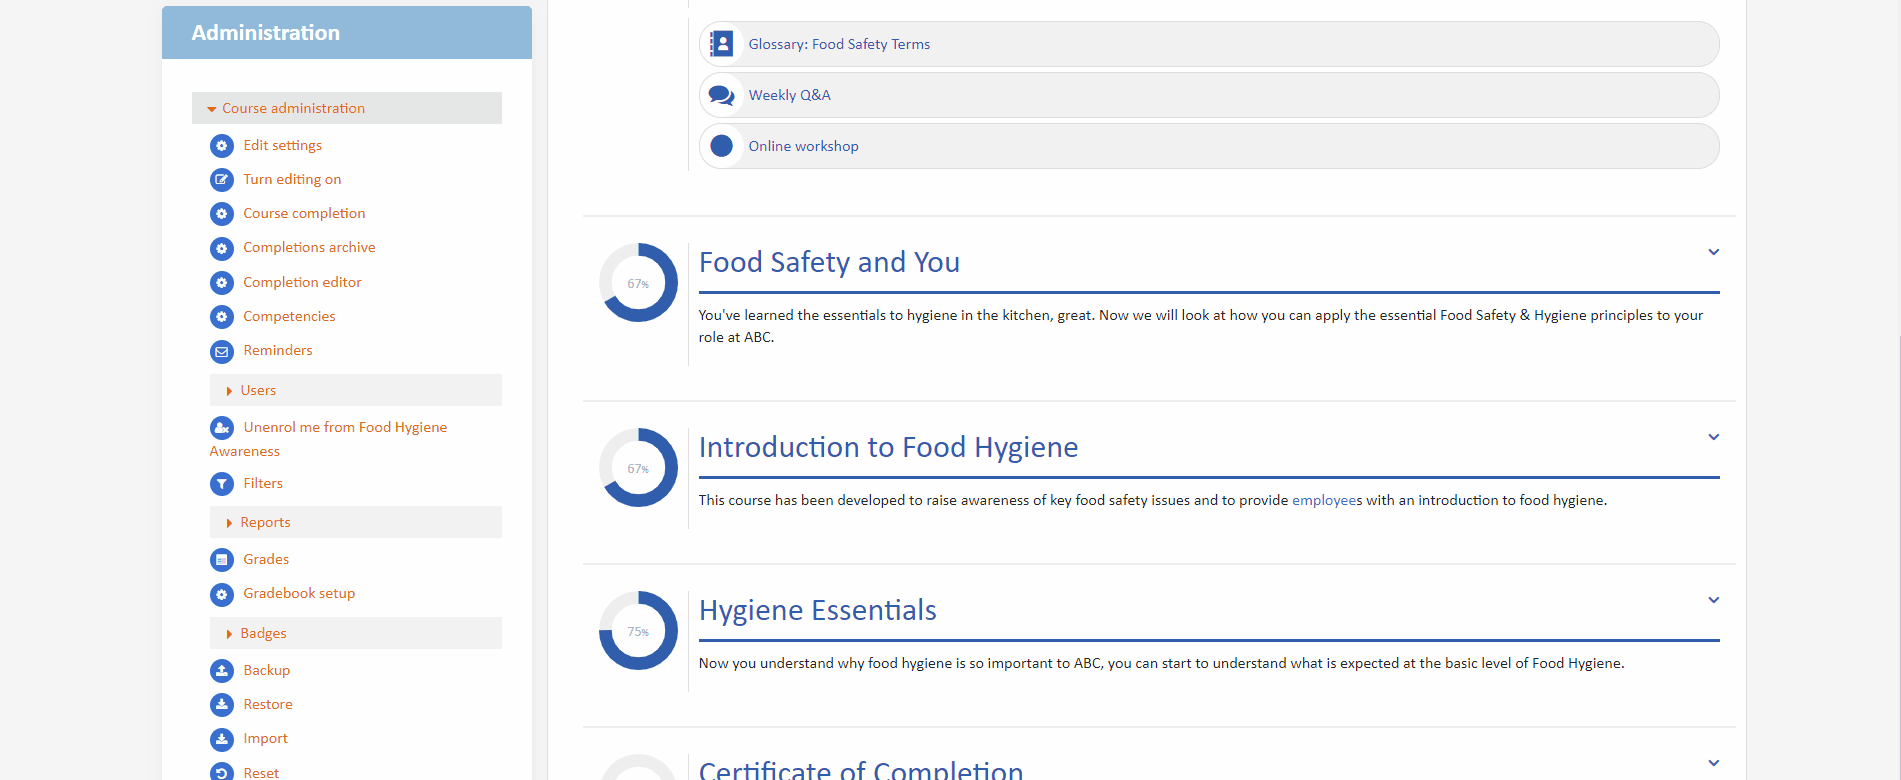Click the Grades table icon
The image size is (1901, 780).
[221, 560]
